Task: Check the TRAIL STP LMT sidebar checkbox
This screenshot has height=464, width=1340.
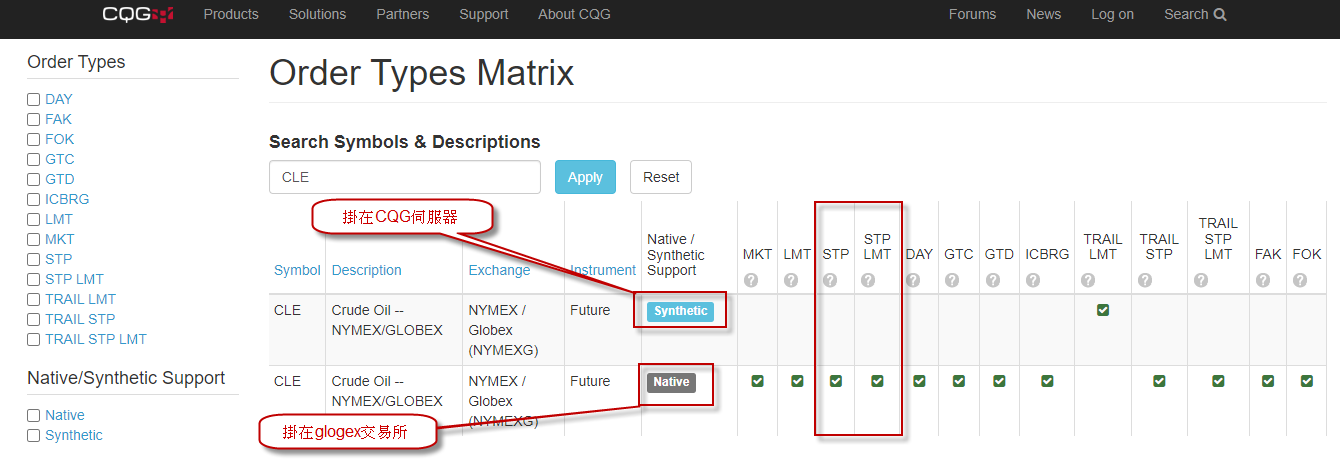Action: point(33,340)
